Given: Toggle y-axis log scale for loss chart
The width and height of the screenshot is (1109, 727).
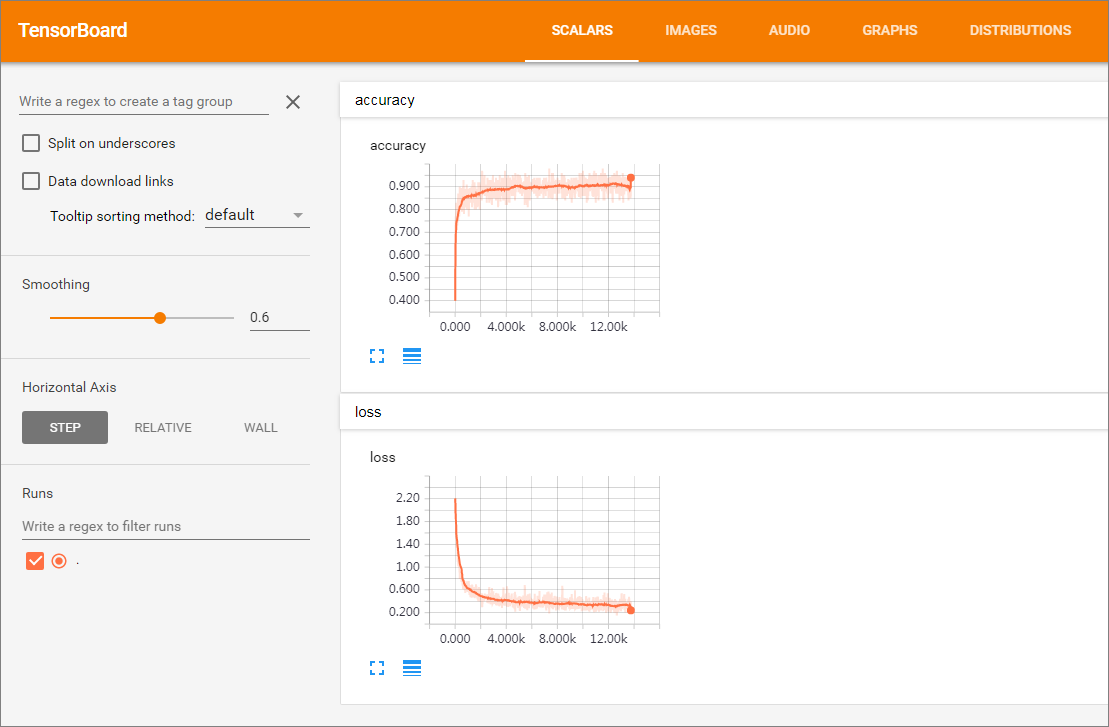Looking at the screenshot, I should click(412, 668).
